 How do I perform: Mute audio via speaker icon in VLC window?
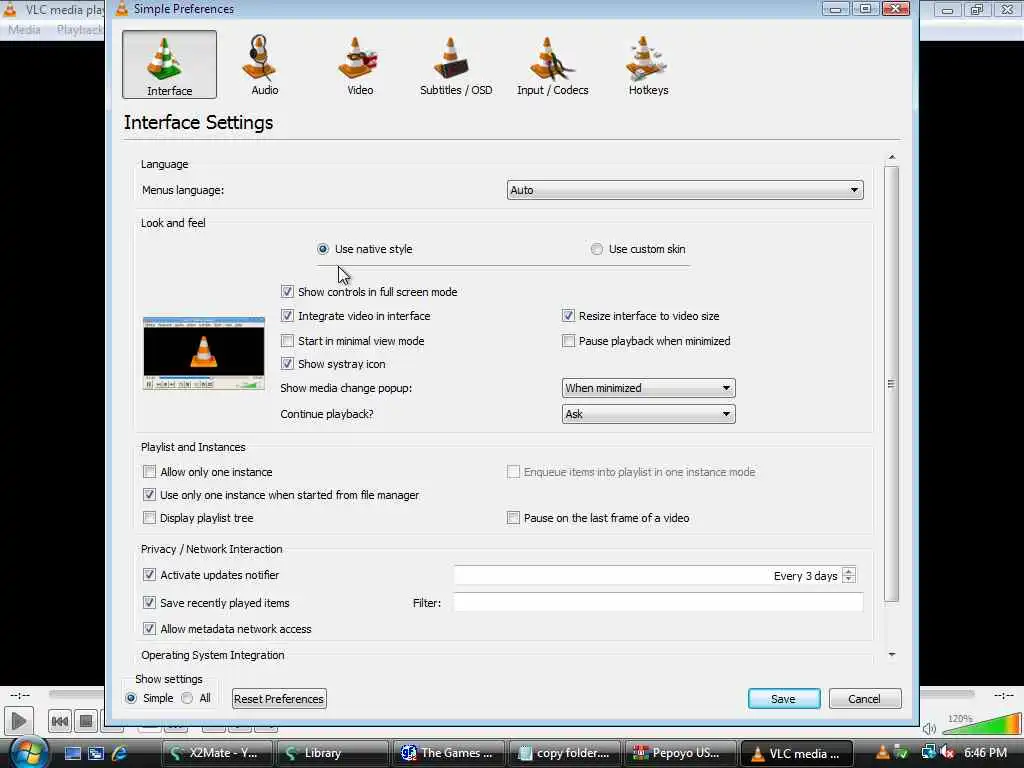[929, 728]
